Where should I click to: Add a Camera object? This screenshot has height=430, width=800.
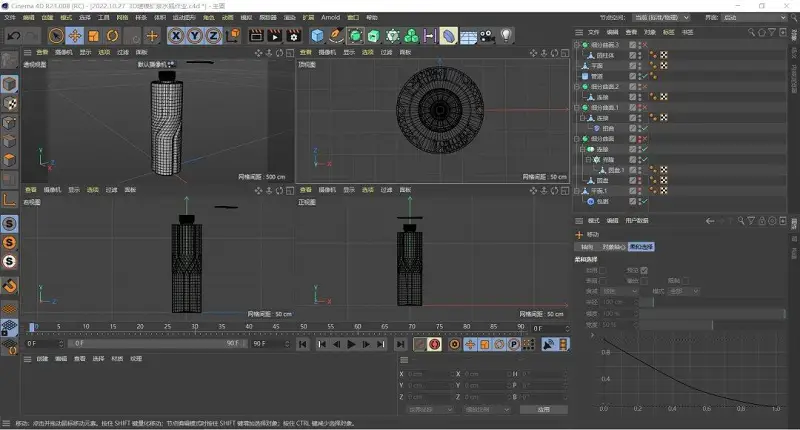487,36
